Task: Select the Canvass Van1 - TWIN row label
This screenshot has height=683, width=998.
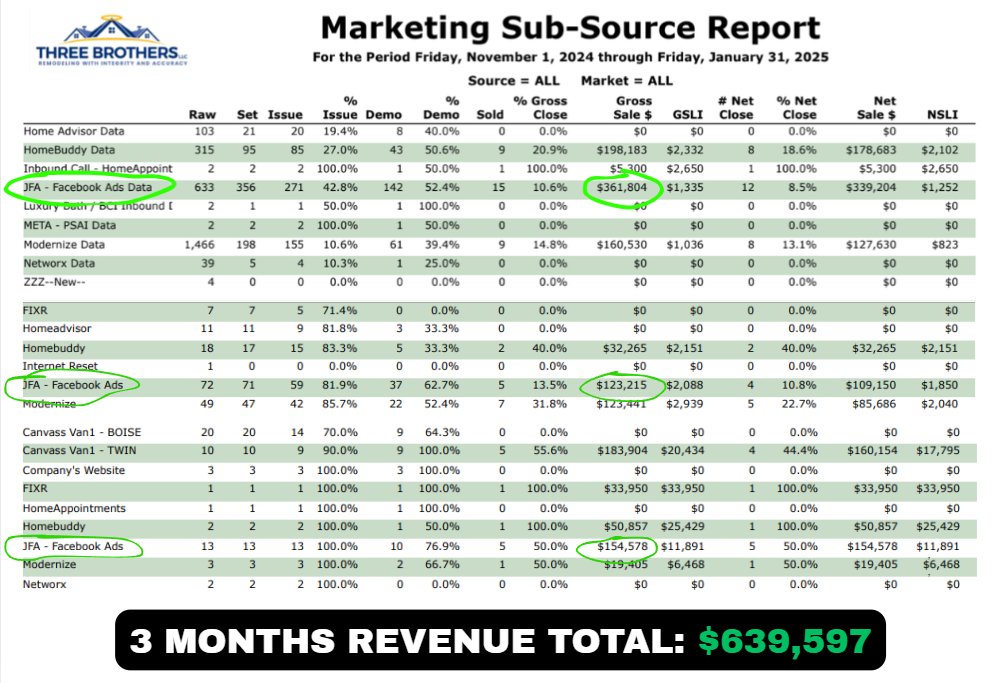Action: click(x=80, y=451)
